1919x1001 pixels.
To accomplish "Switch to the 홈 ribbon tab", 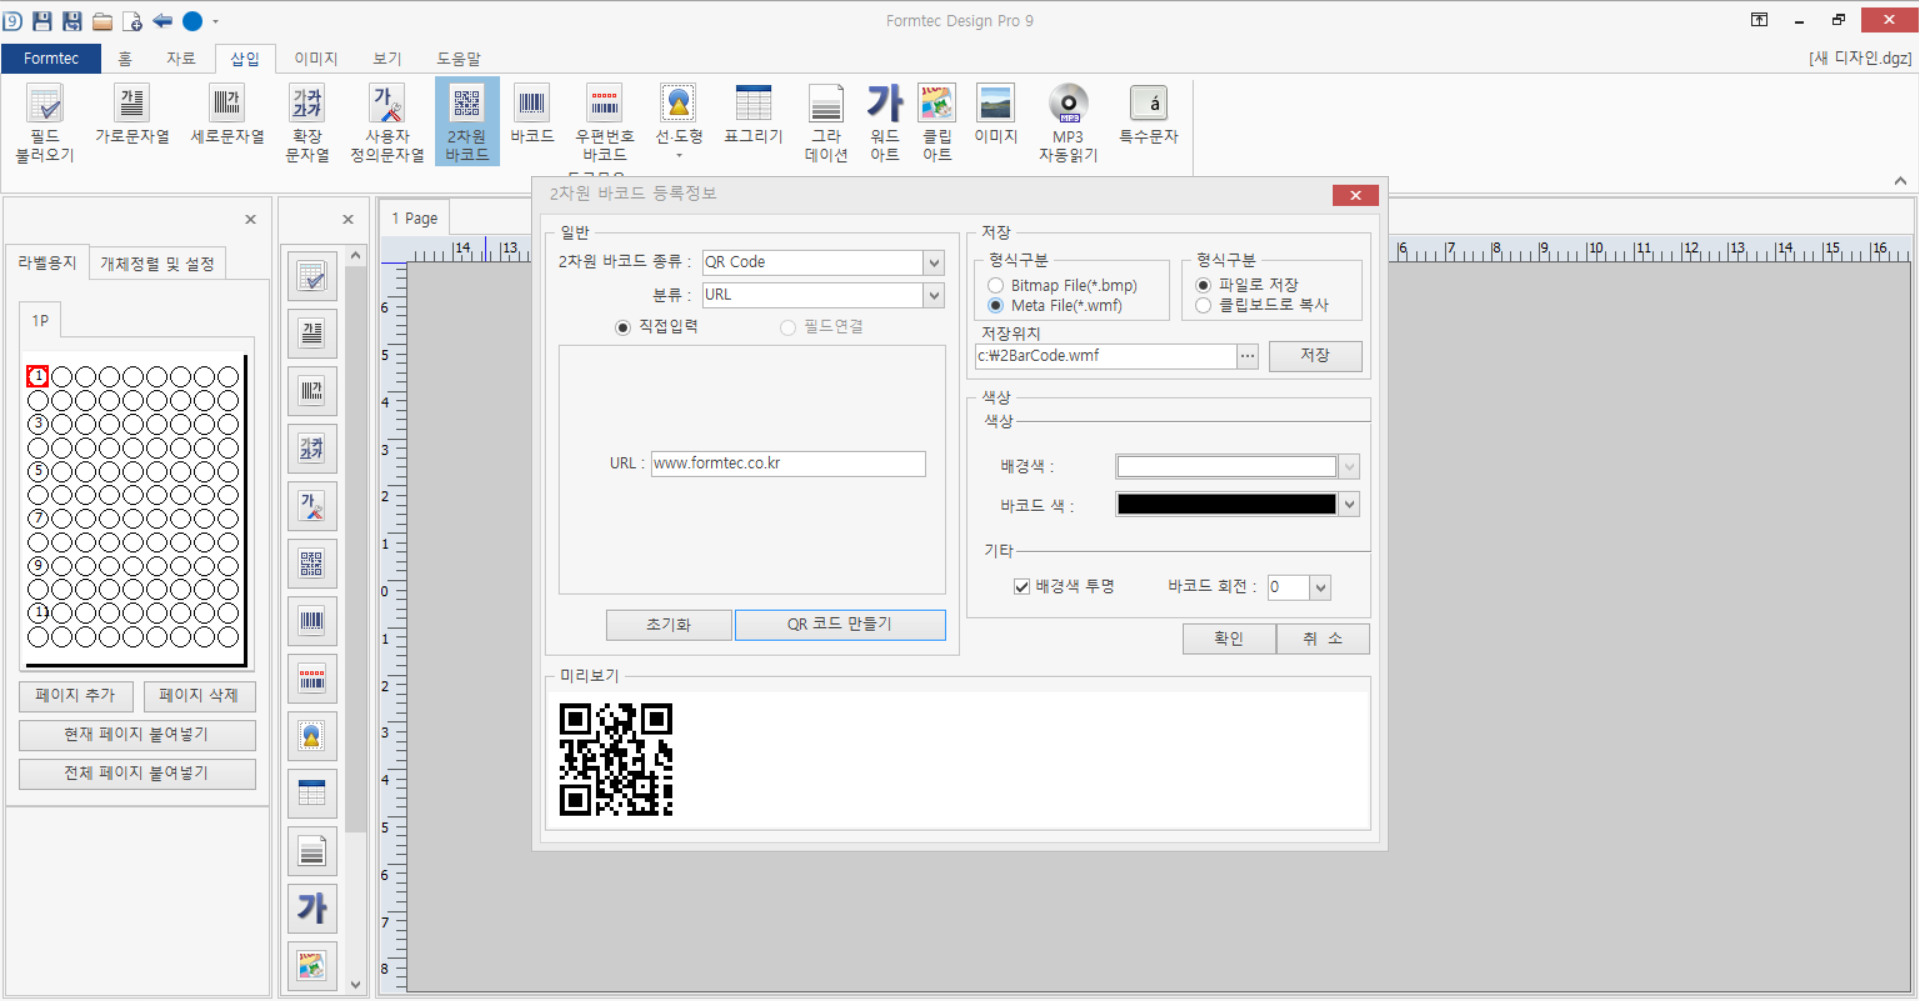I will (x=125, y=58).
